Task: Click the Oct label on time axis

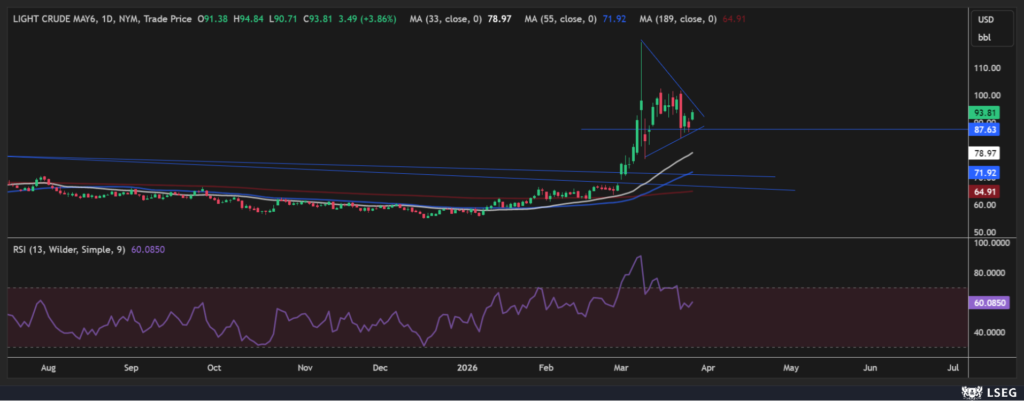Action: (x=214, y=368)
